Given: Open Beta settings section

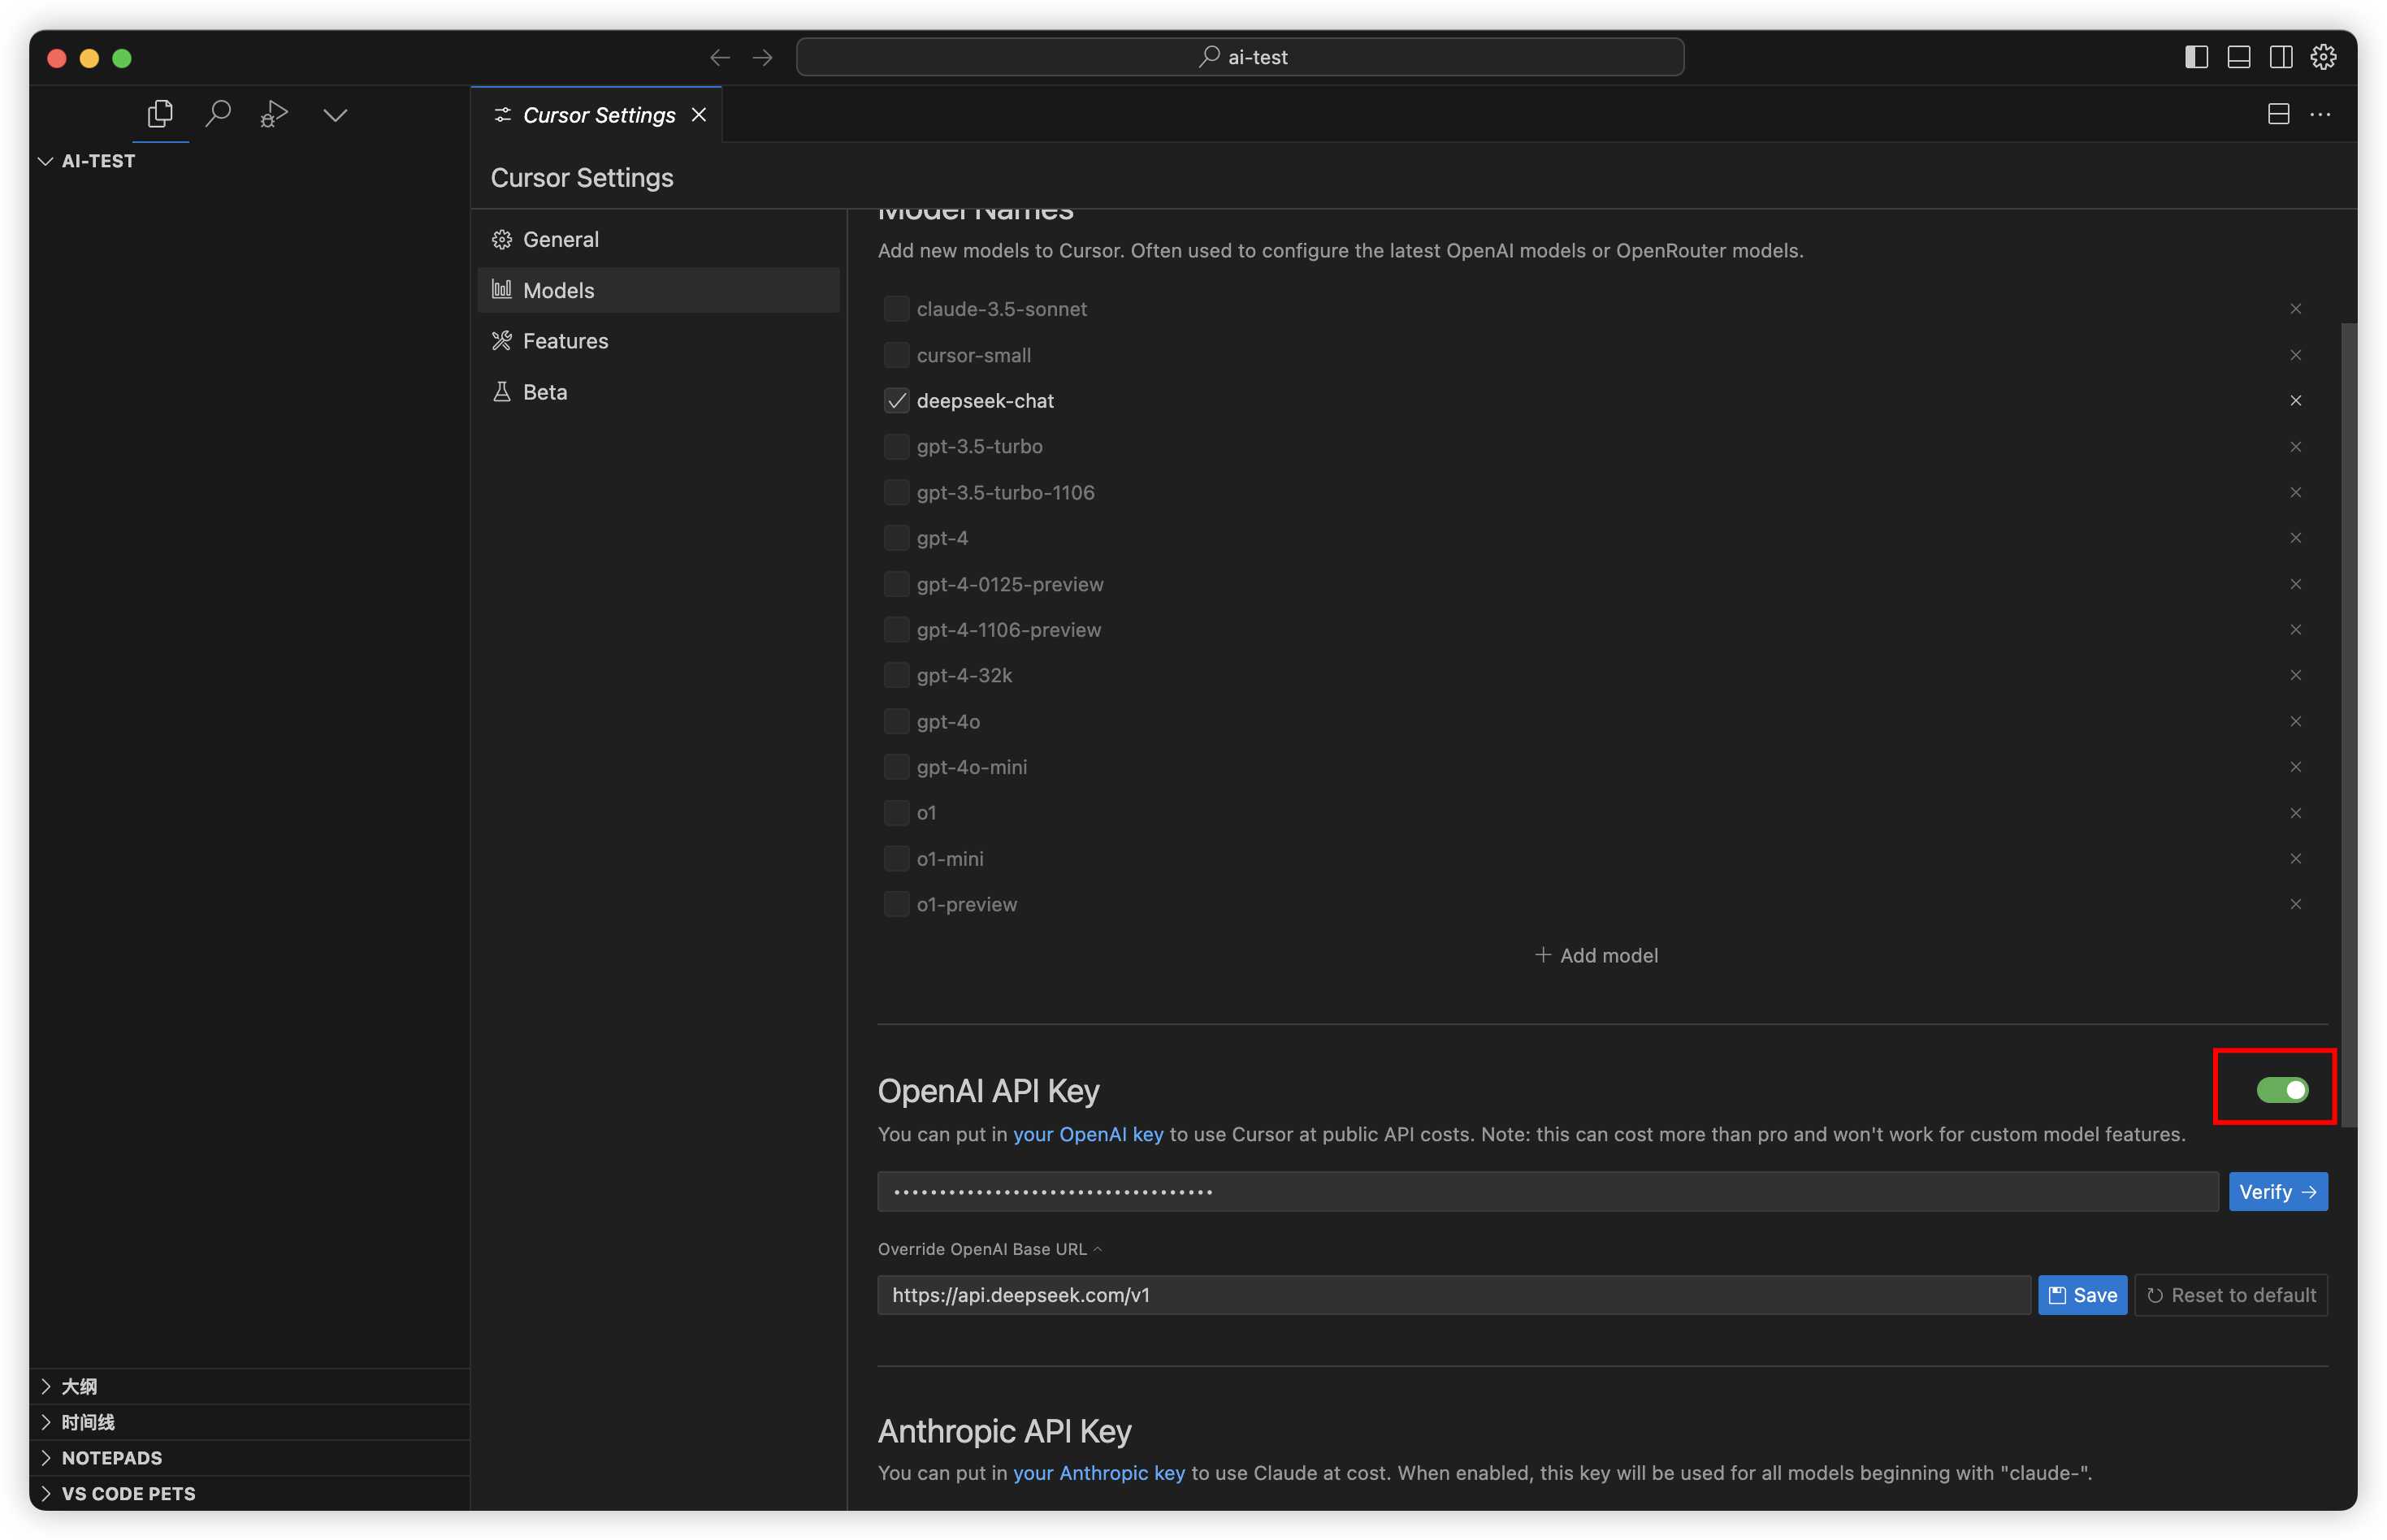Looking at the screenshot, I should [x=659, y=392].
